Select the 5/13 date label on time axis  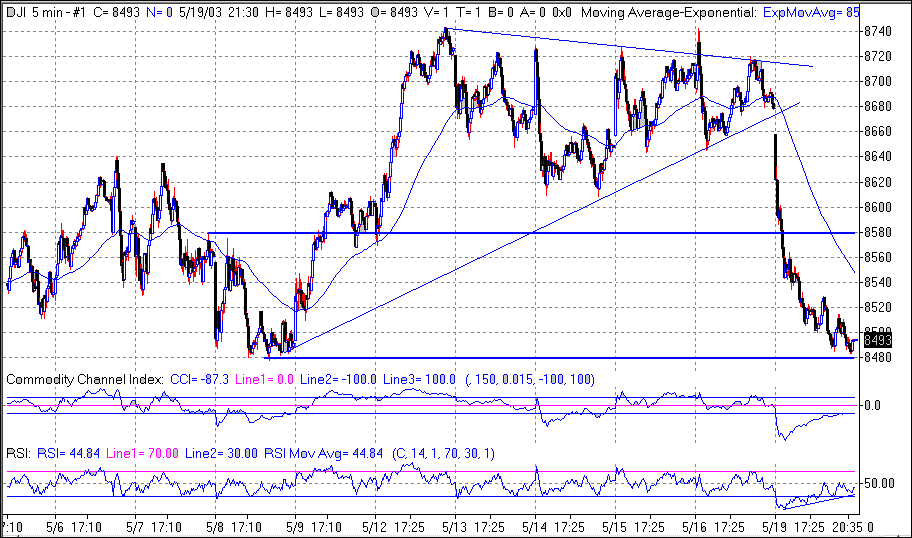tap(455, 528)
